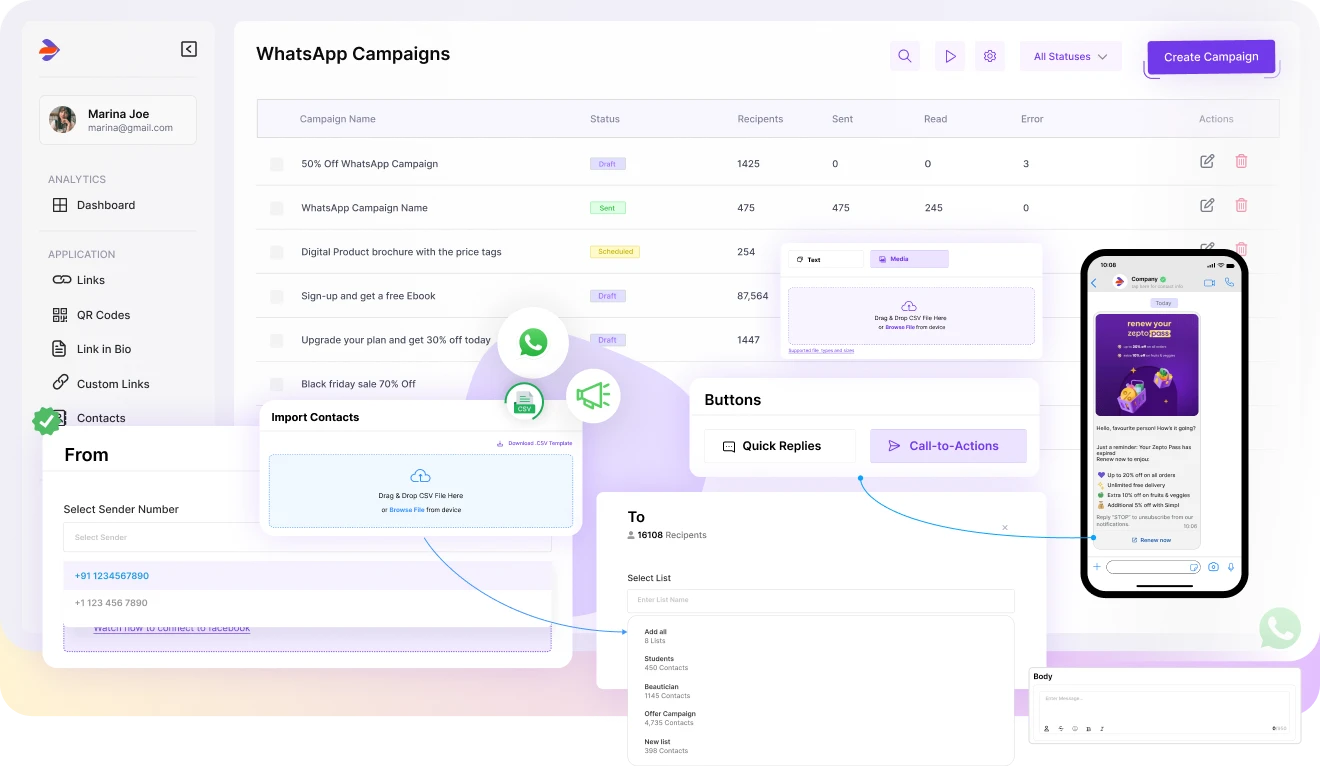1320x766 pixels.
Task: Close the To recipients panel
Action: click(1005, 527)
